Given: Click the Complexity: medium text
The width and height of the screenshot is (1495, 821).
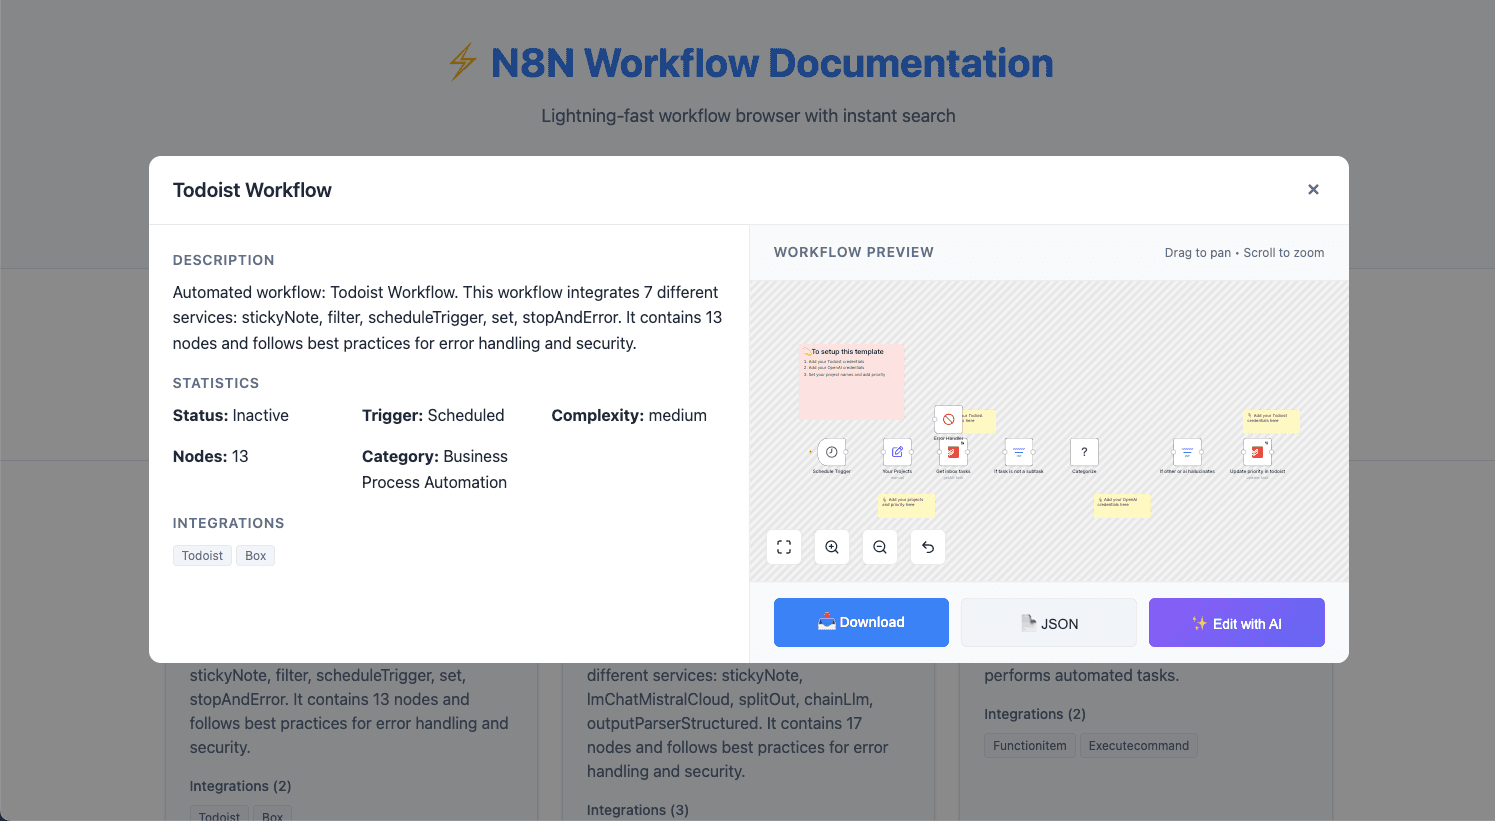Looking at the screenshot, I should [629, 415].
